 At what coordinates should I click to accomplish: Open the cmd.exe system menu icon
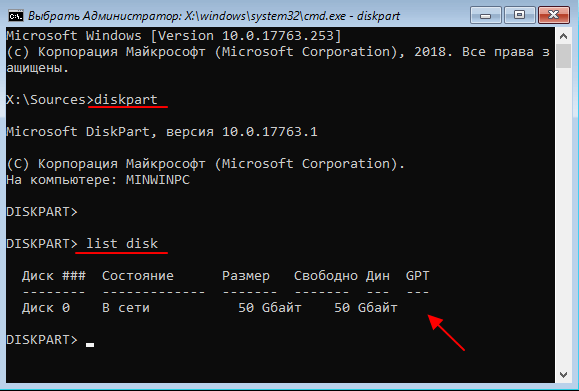tap(16, 16)
